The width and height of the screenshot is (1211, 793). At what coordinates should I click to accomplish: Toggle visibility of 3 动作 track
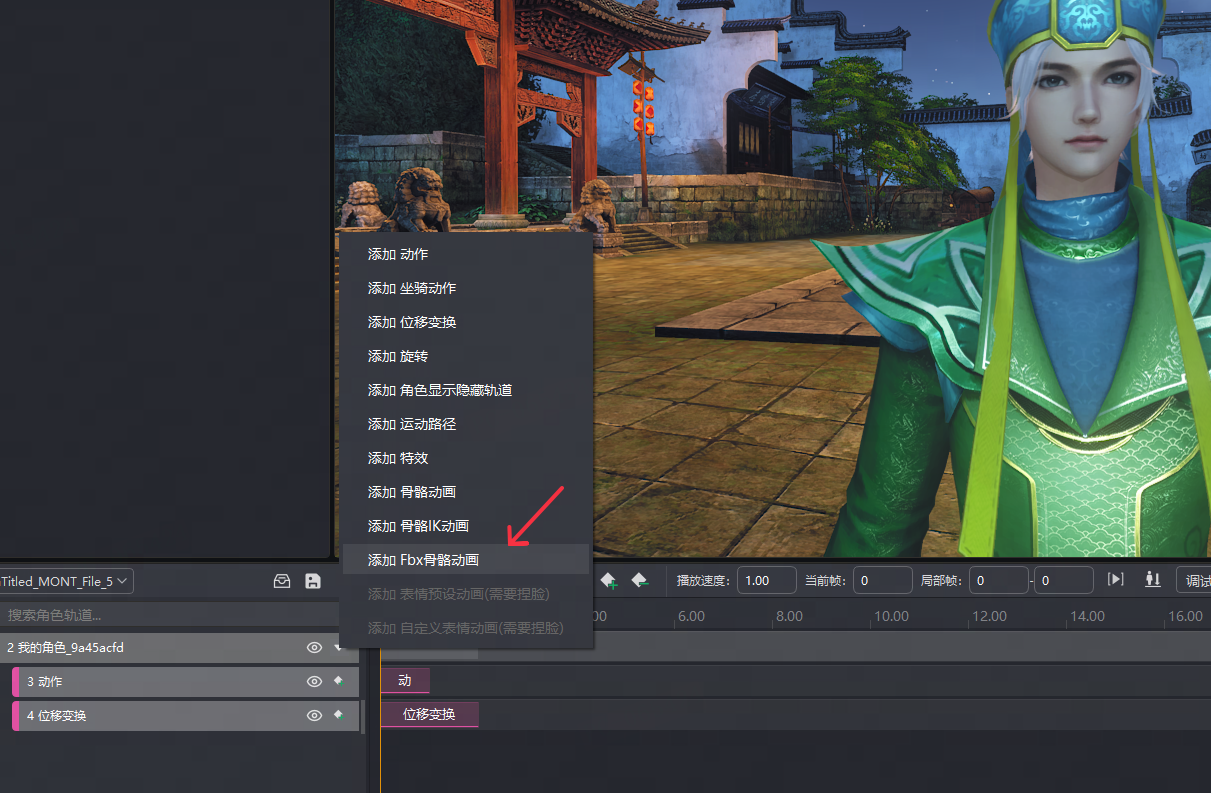[314, 682]
